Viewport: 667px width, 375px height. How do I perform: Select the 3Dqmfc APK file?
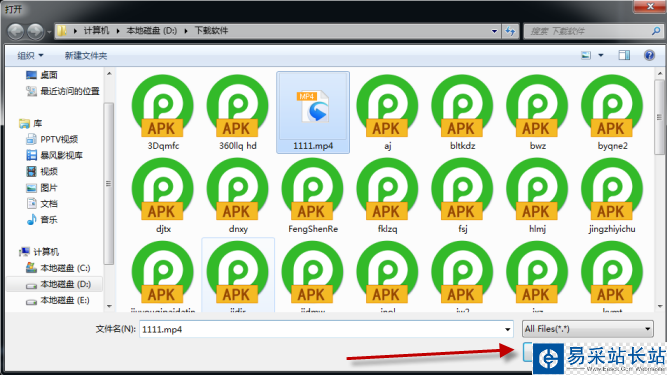coord(163,113)
